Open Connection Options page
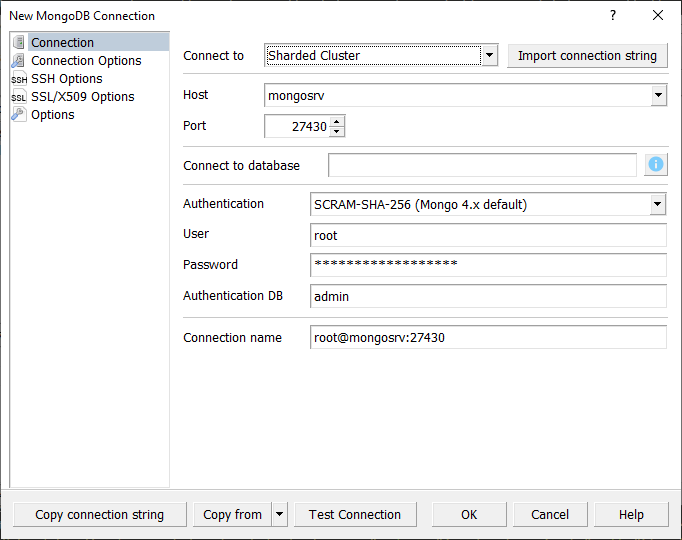This screenshot has height=540, width=682. (86, 61)
